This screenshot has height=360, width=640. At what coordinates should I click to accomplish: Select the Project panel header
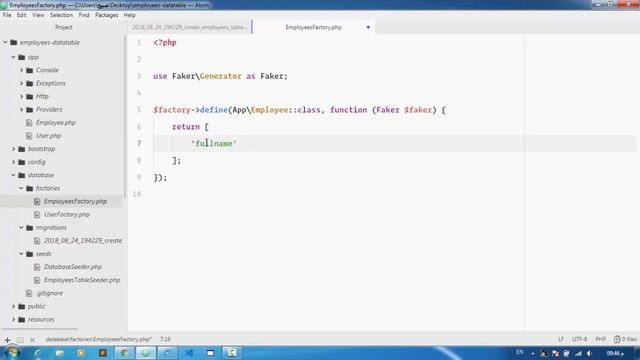(64, 27)
